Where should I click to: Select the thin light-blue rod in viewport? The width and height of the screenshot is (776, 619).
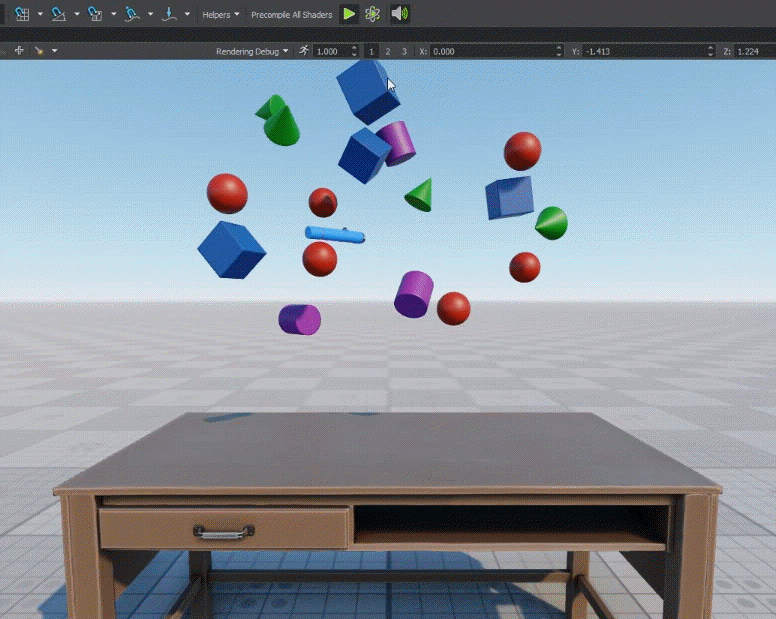[335, 235]
